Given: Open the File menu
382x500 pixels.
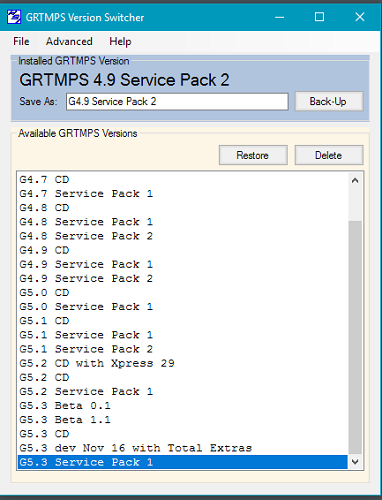Looking at the screenshot, I should (21, 41).
